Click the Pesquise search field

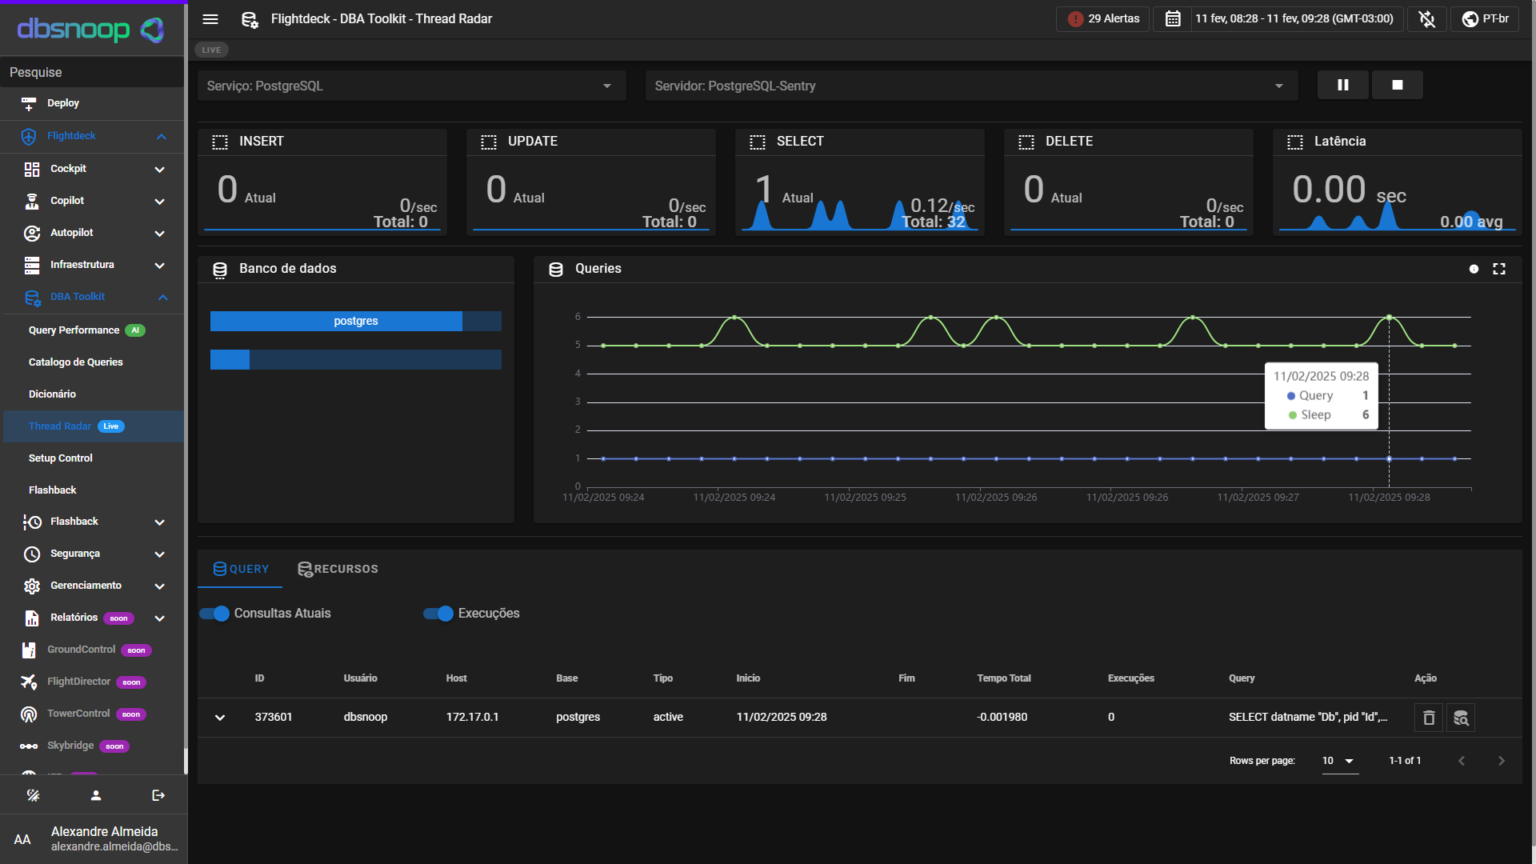click(x=92, y=72)
